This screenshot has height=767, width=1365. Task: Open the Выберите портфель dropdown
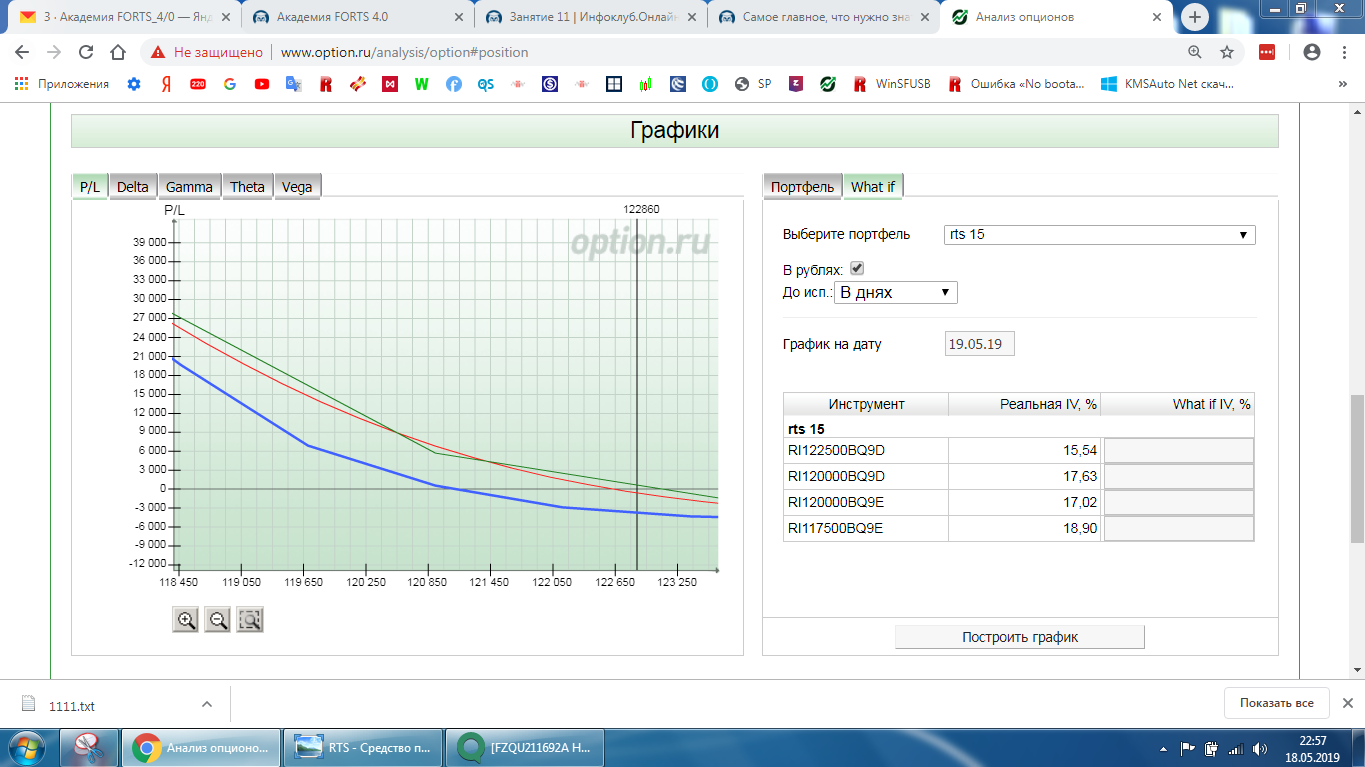click(x=1100, y=235)
